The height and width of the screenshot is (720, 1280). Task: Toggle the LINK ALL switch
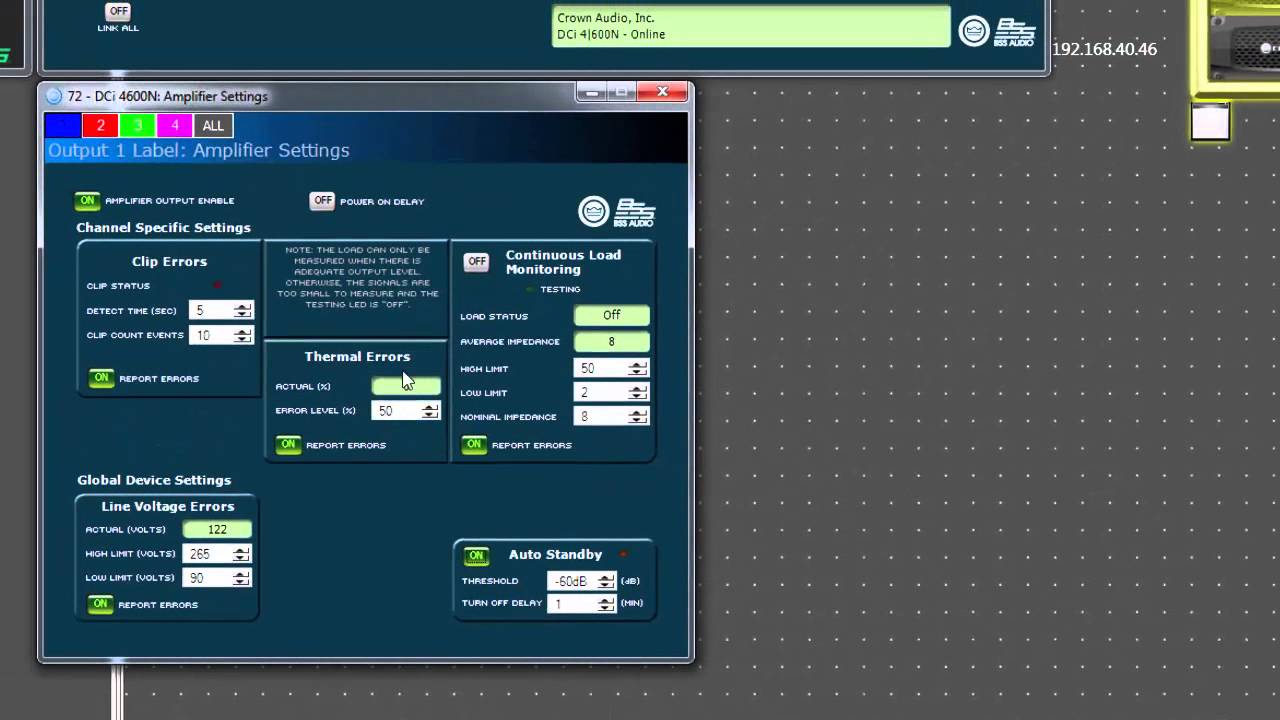tap(118, 11)
